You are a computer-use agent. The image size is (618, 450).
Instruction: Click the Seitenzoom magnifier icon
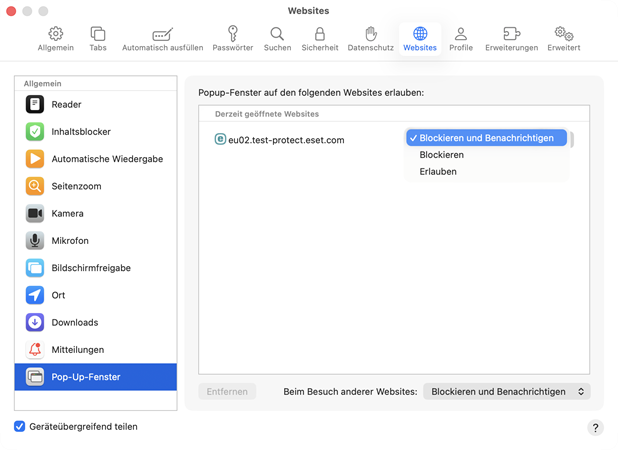(x=35, y=186)
